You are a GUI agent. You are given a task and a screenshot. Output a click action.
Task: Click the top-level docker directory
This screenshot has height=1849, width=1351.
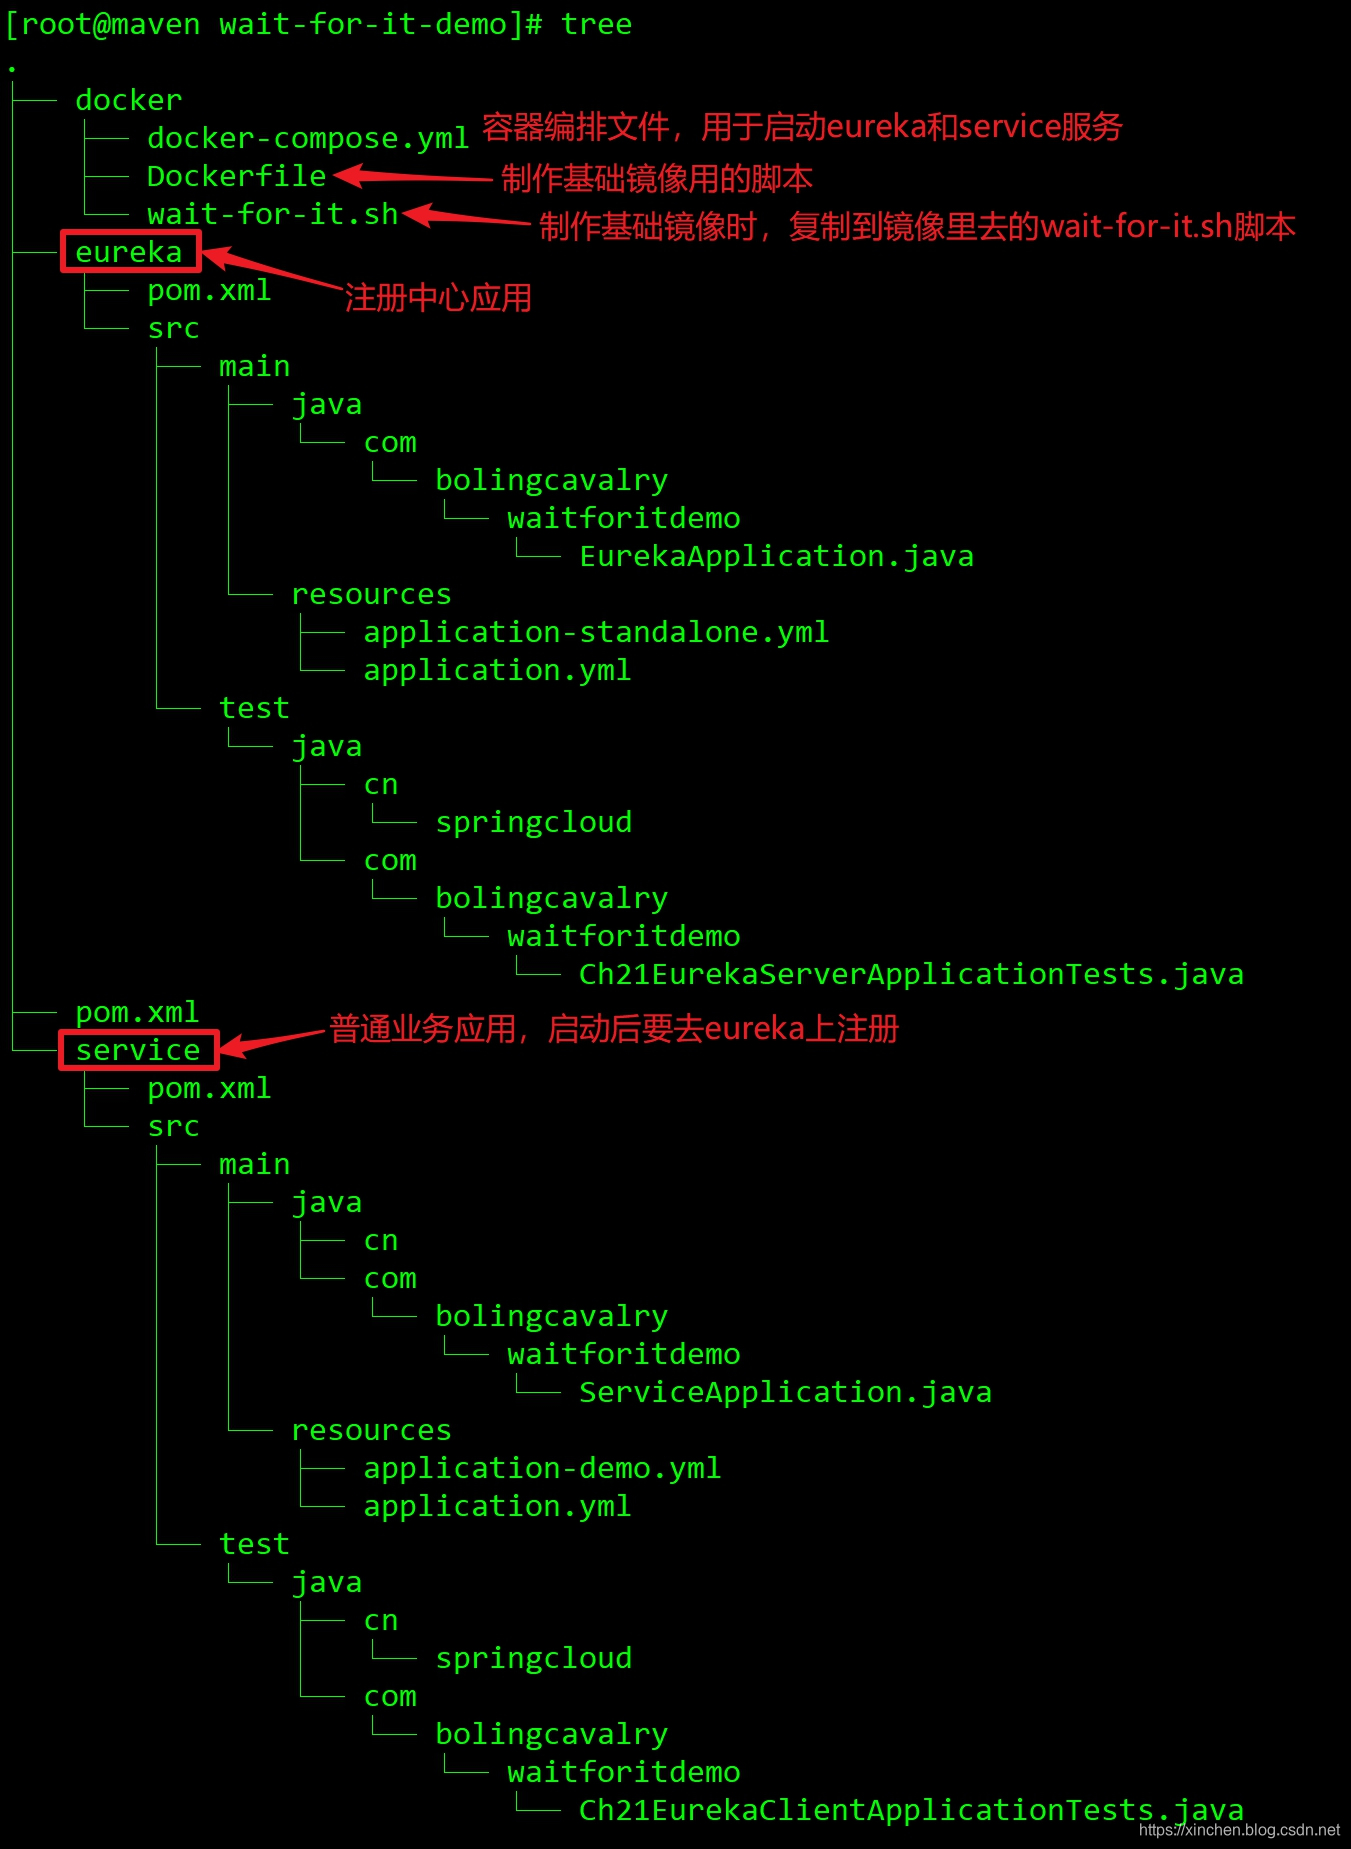(x=129, y=100)
